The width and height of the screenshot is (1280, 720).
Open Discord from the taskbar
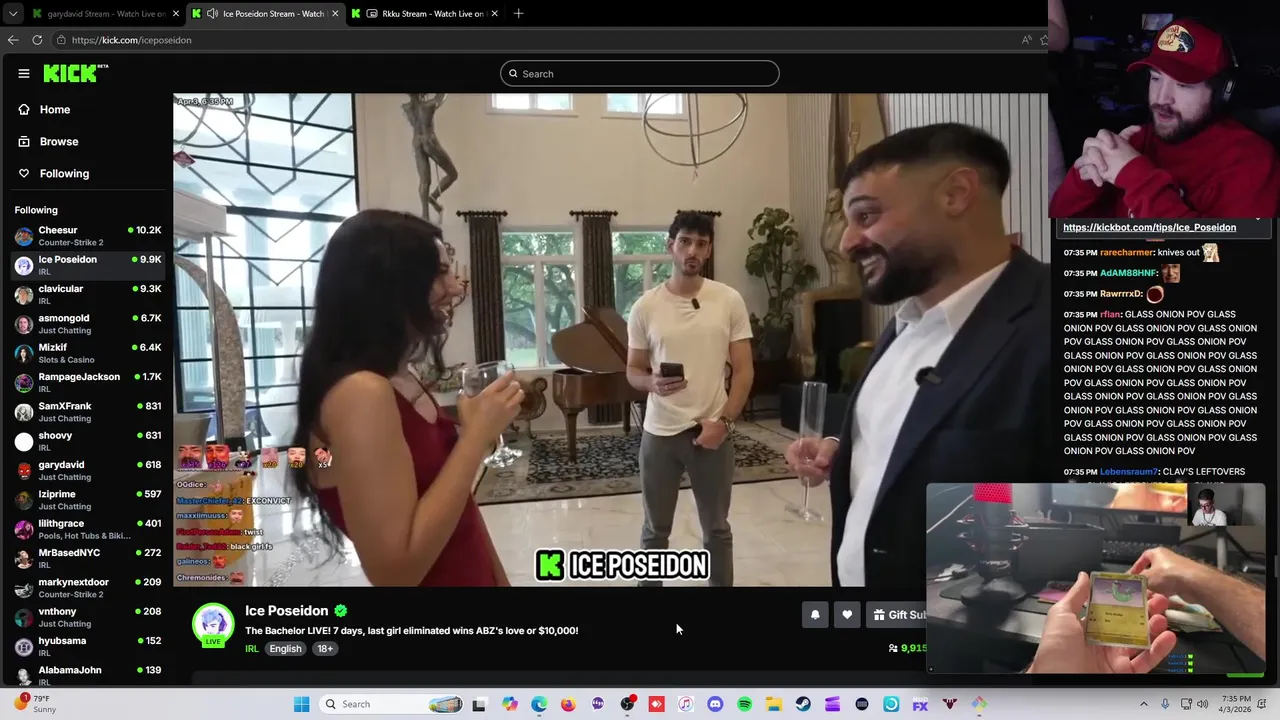pos(715,704)
